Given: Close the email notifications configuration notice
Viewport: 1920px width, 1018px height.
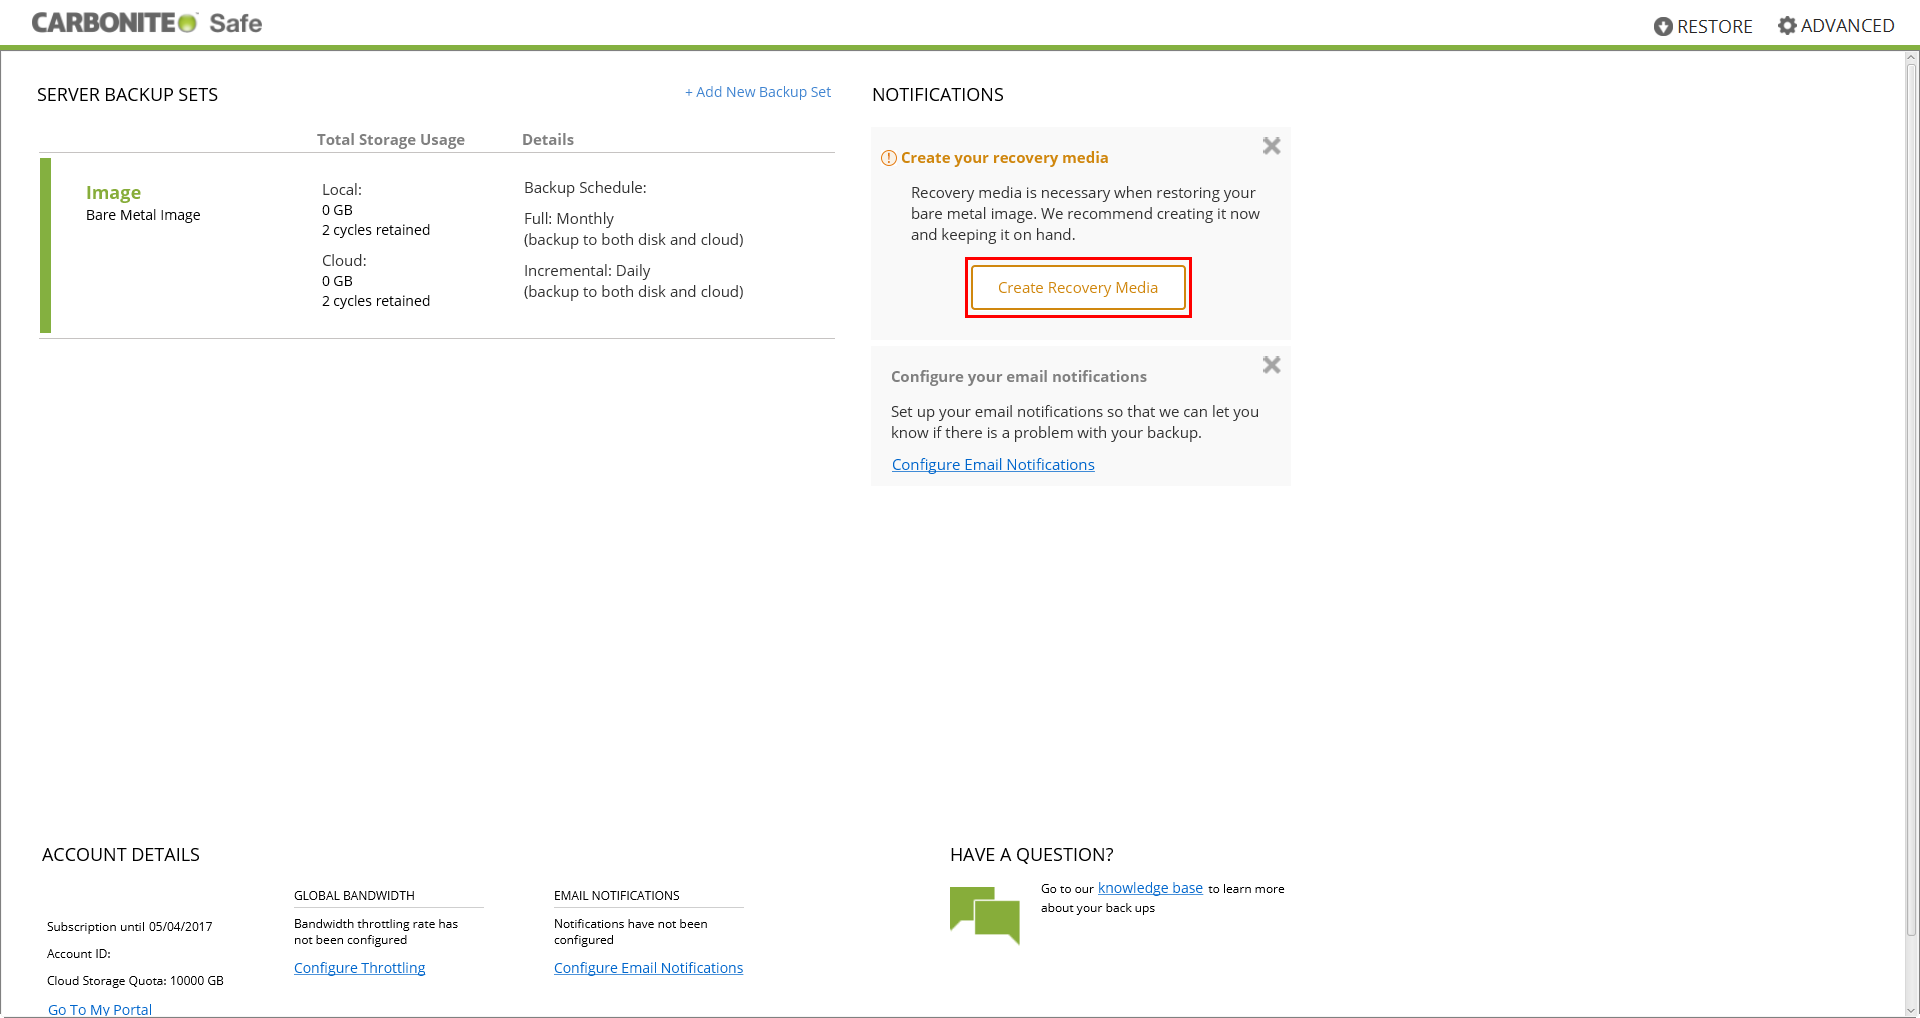Looking at the screenshot, I should pyautogui.click(x=1271, y=365).
